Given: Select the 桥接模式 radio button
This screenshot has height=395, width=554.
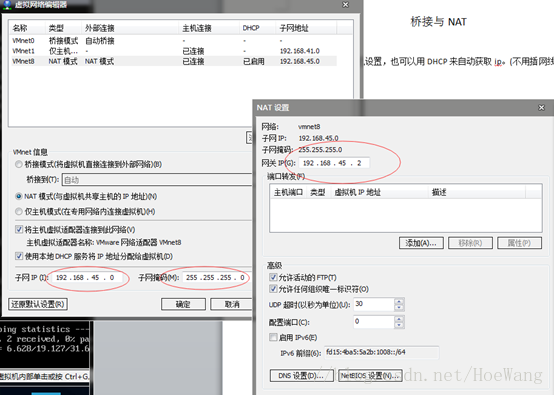Looking at the screenshot, I should point(19,164).
